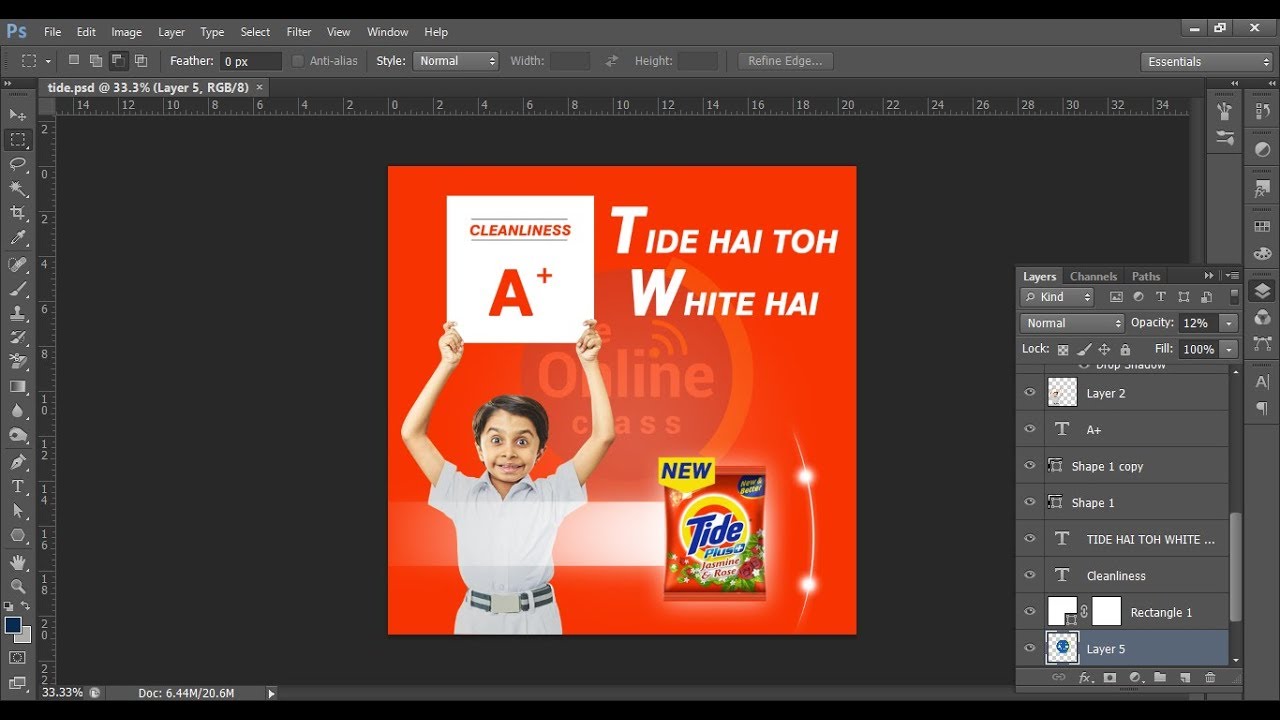Screen dimensions: 1280x720
Task: Hide the Rectangle 1 layer
Action: click(x=1030, y=612)
